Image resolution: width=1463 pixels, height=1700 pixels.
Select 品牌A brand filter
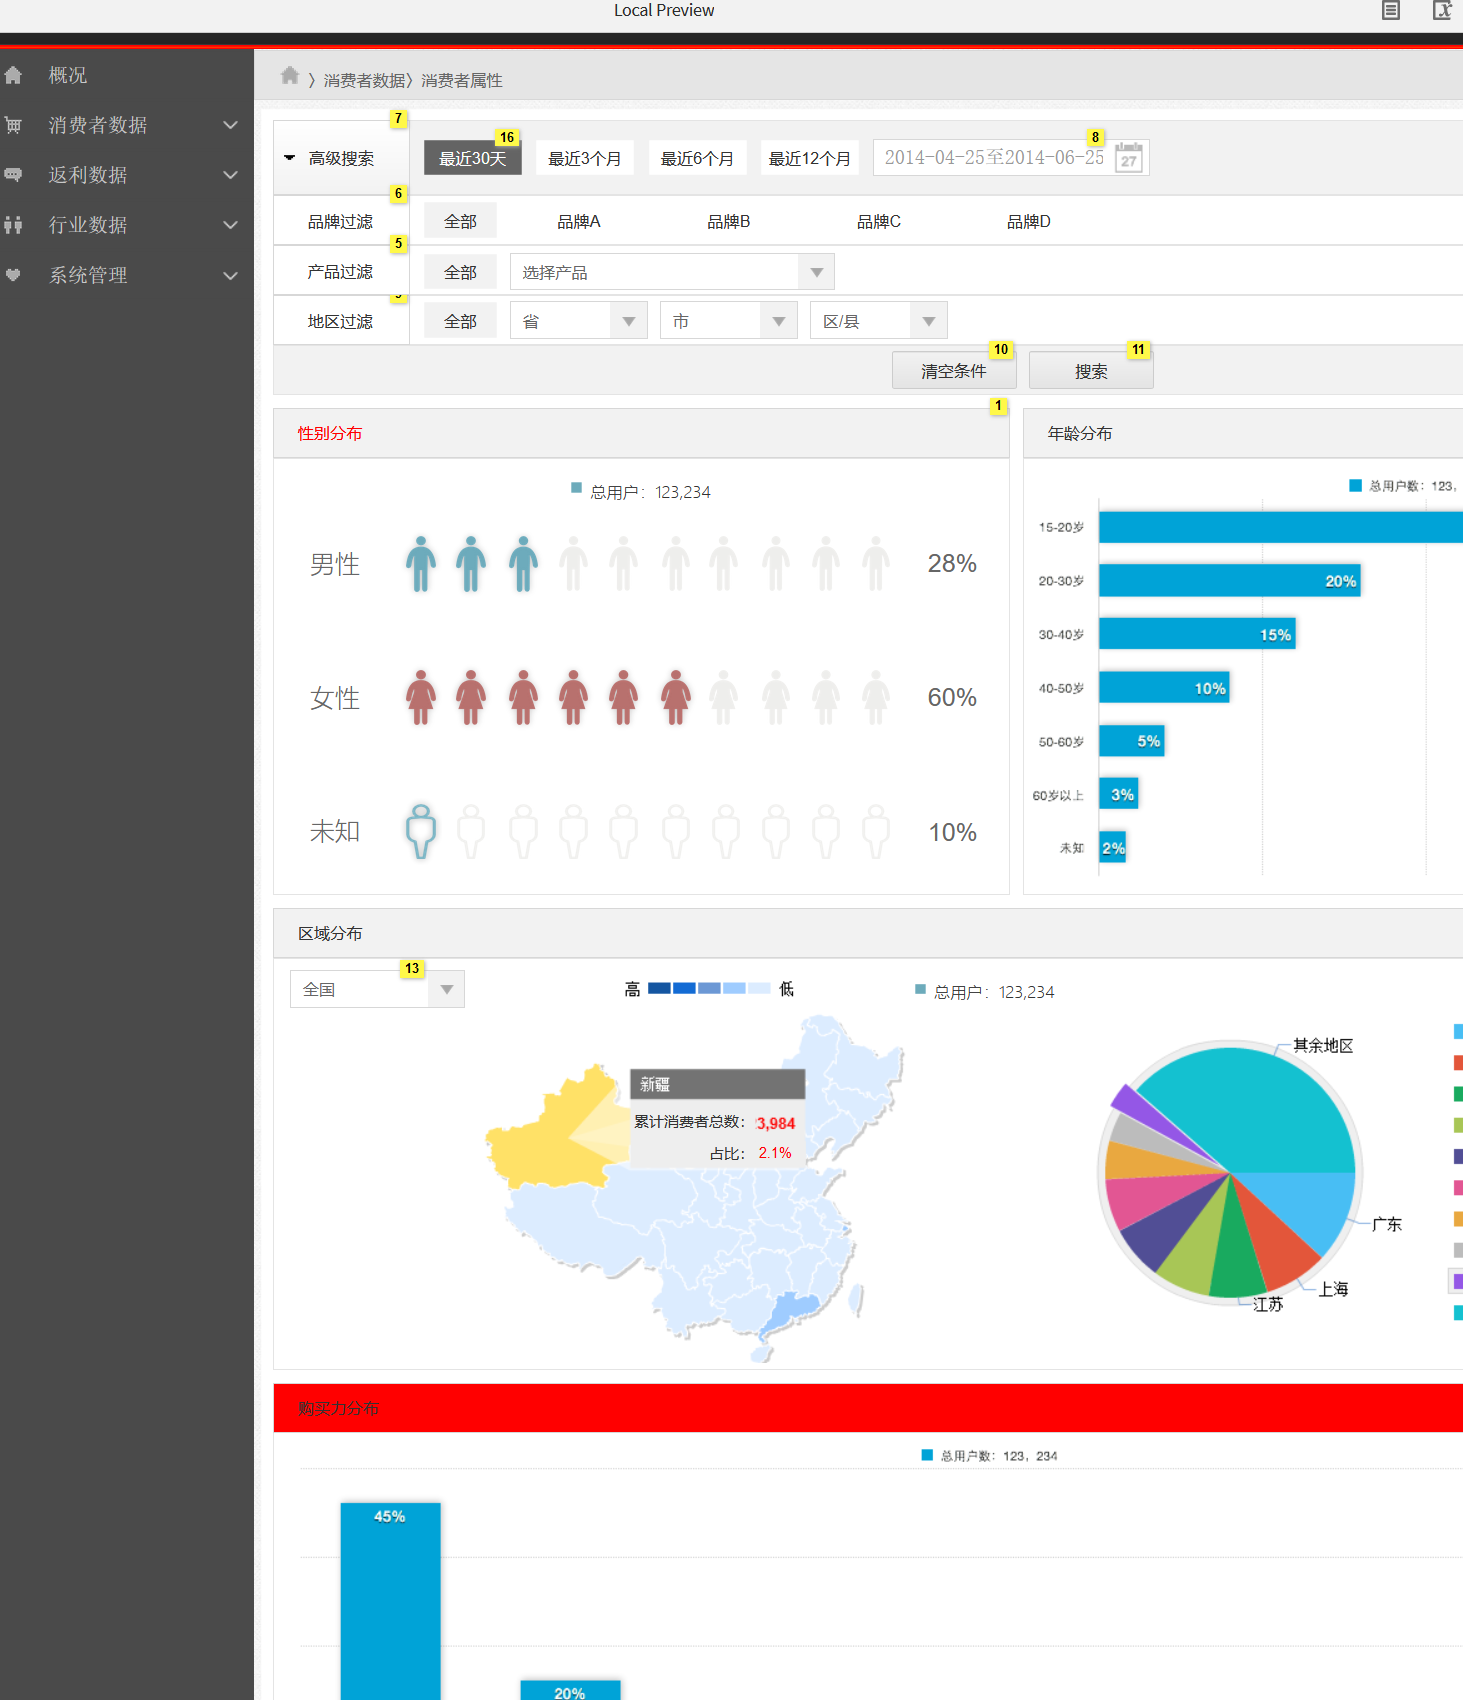tap(579, 221)
